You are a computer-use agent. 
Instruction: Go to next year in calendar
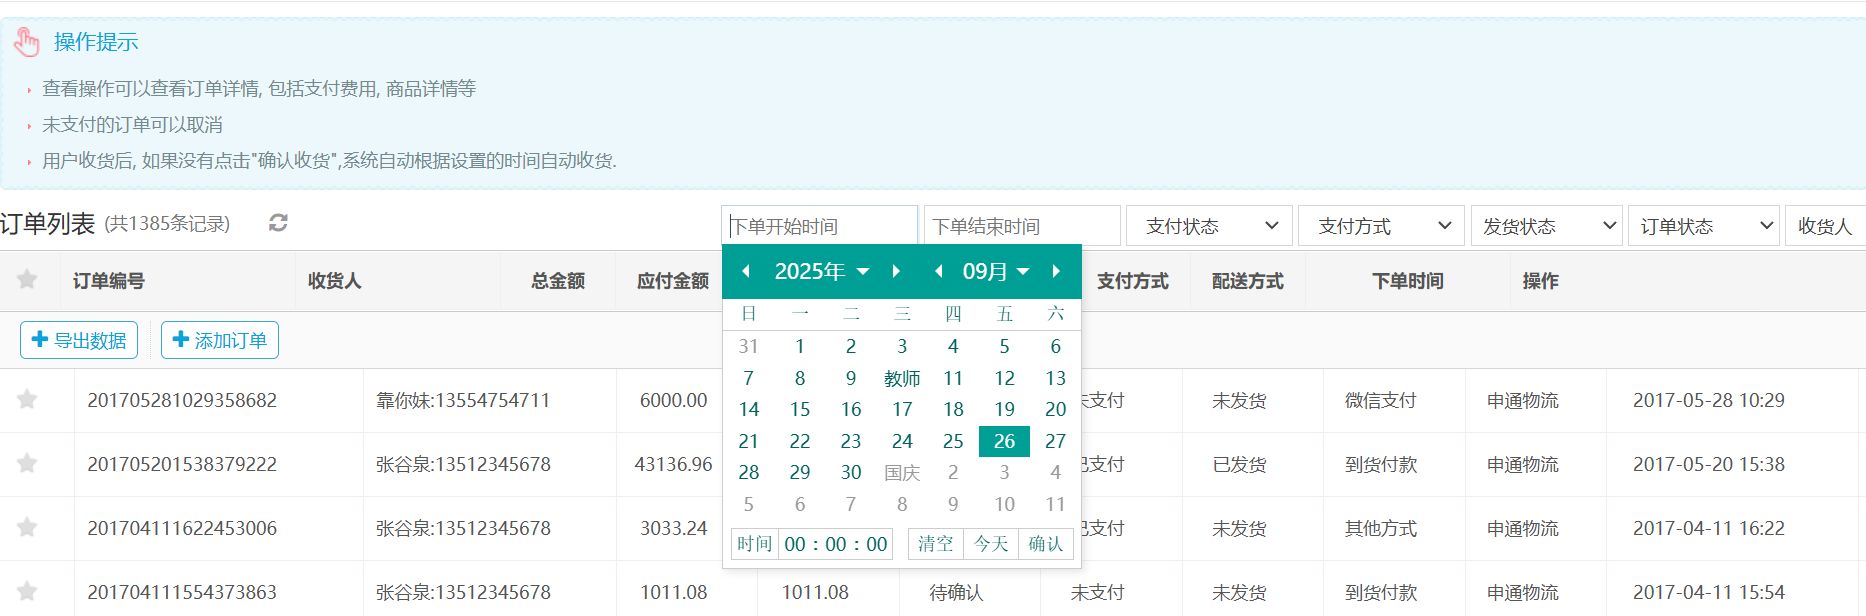click(x=896, y=271)
